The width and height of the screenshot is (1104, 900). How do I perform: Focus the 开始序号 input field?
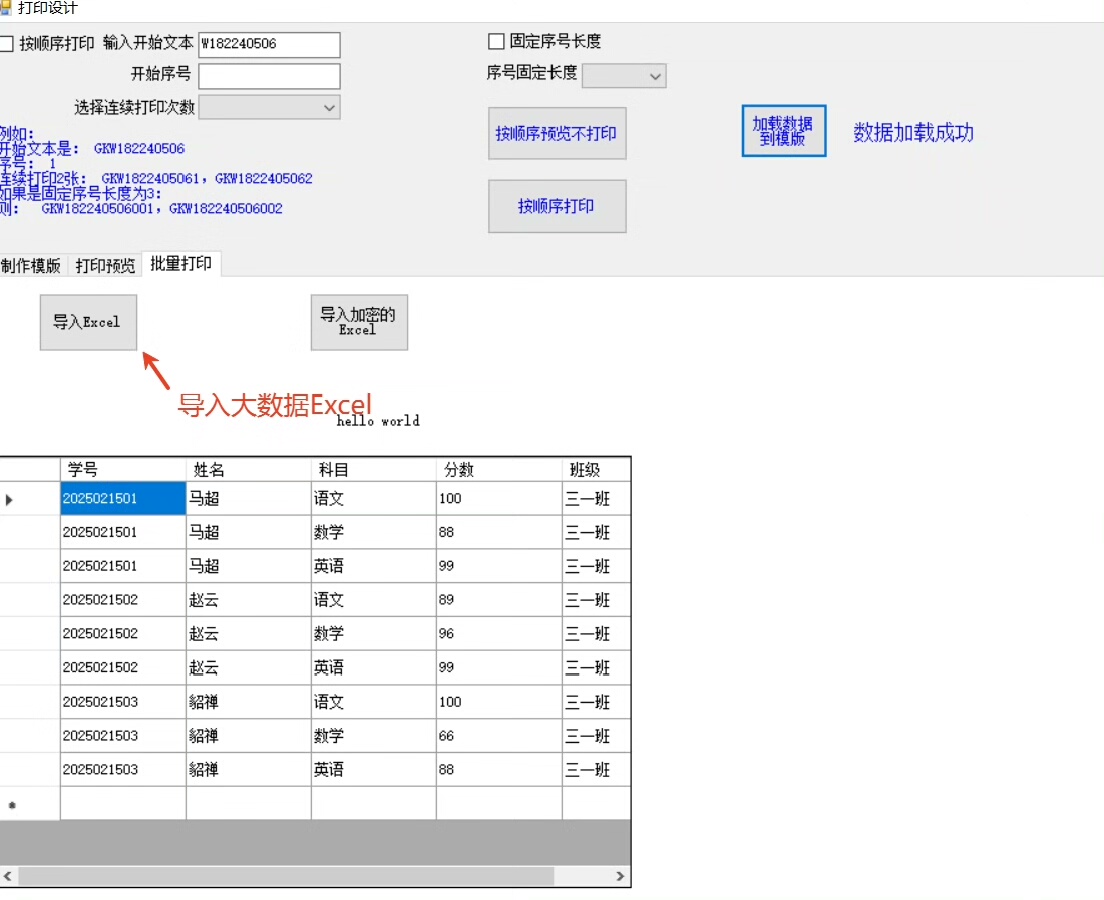(x=269, y=76)
